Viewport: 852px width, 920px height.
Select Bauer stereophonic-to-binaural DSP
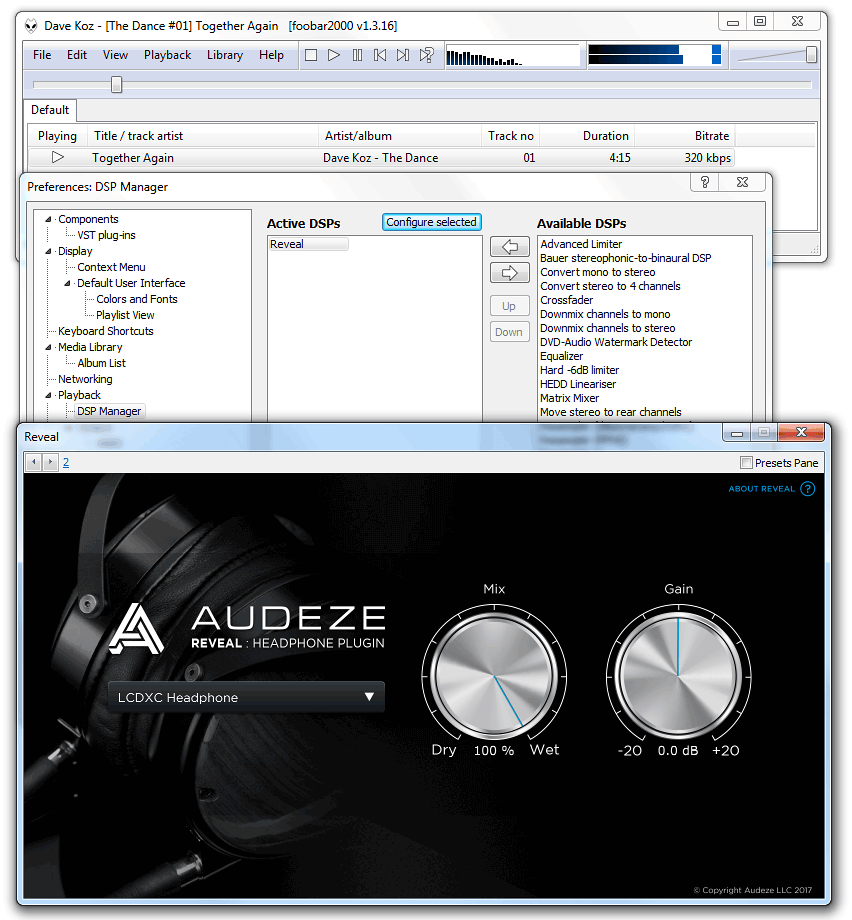point(626,258)
